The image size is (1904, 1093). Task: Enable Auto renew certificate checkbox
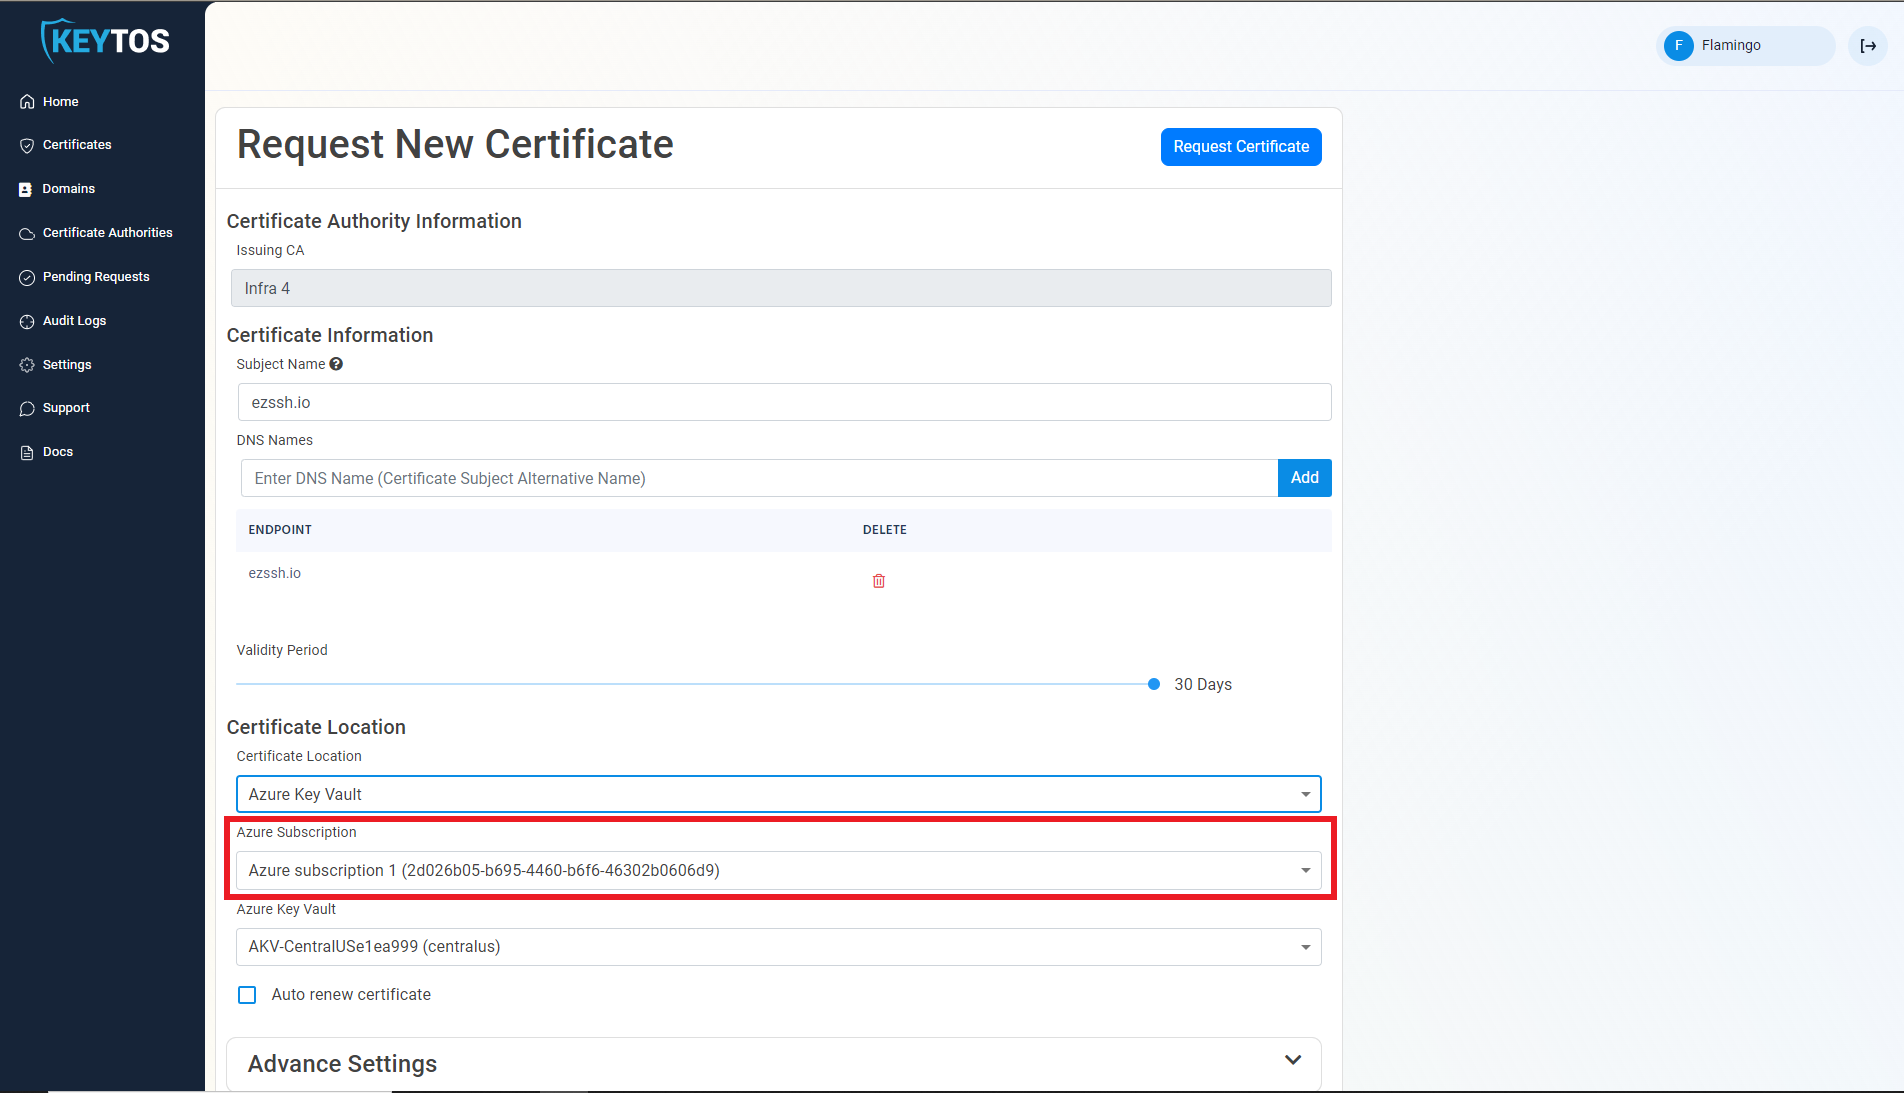tap(247, 995)
